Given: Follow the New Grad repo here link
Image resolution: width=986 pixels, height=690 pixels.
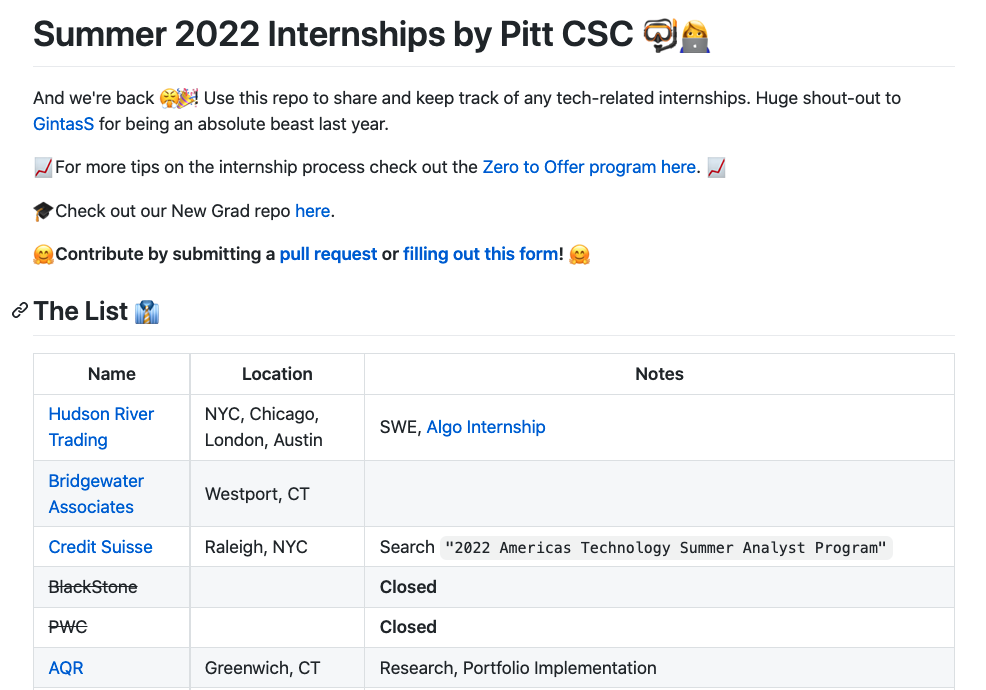Looking at the screenshot, I should coord(313,211).
